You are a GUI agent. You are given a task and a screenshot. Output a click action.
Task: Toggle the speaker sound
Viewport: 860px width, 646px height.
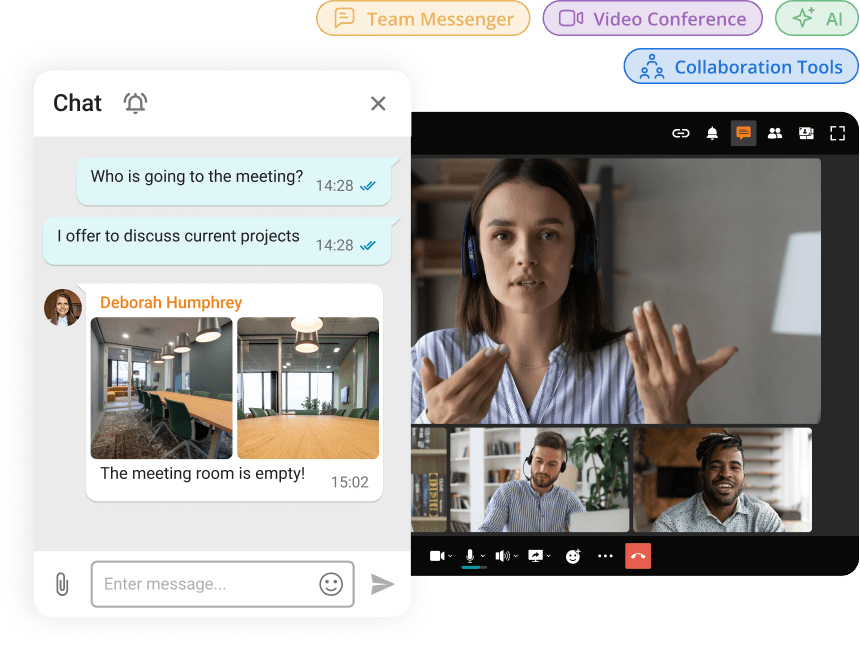(502, 556)
